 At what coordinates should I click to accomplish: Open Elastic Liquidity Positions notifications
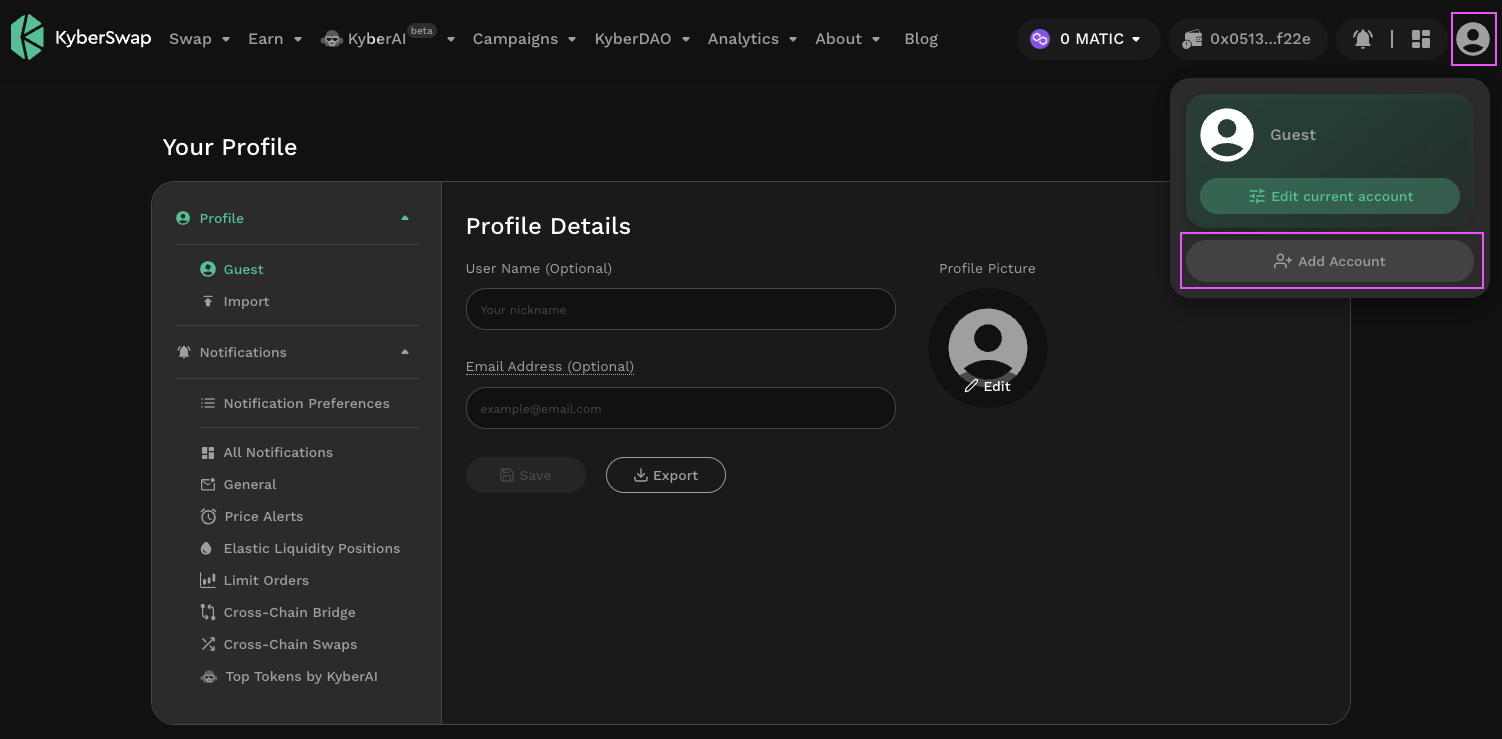point(311,548)
